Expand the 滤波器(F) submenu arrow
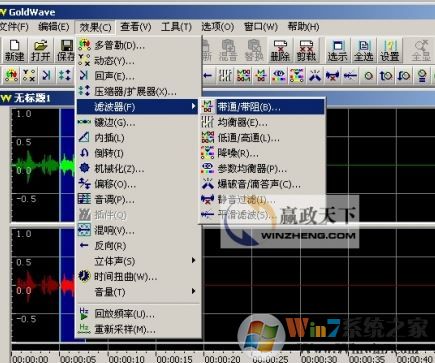Screen dimensions: 435x363 pos(193,107)
